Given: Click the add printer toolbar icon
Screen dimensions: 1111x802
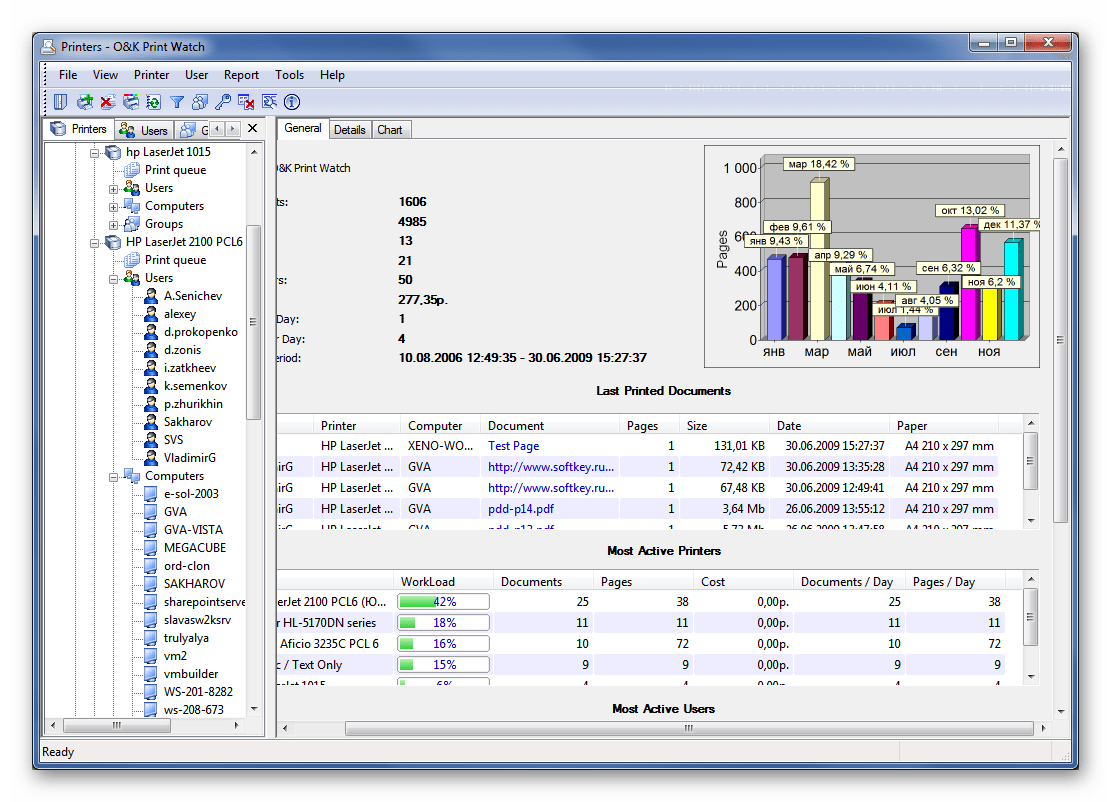Looking at the screenshot, I should point(84,102).
